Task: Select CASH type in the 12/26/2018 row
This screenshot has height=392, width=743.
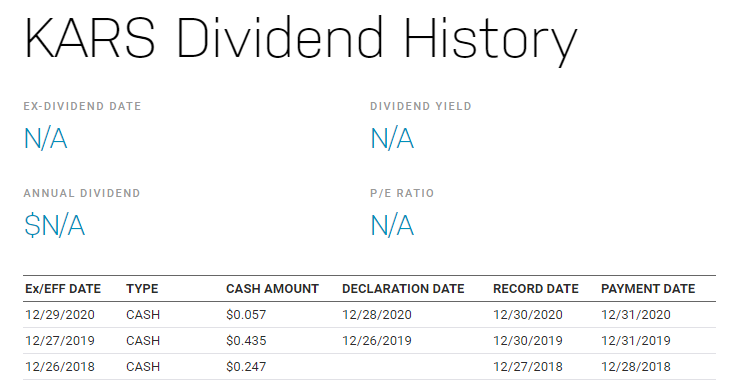Action: coord(143,367)
